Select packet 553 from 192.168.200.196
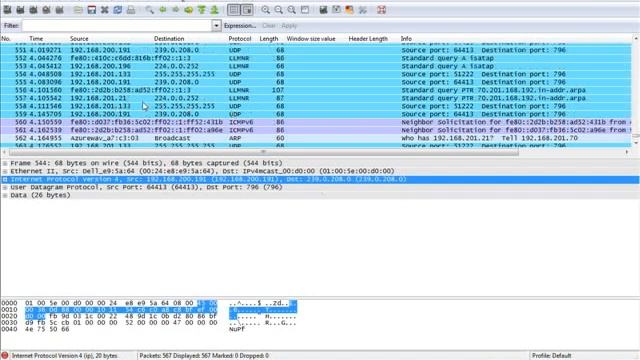This screenshot has width=640, height=360. [316, 66]
